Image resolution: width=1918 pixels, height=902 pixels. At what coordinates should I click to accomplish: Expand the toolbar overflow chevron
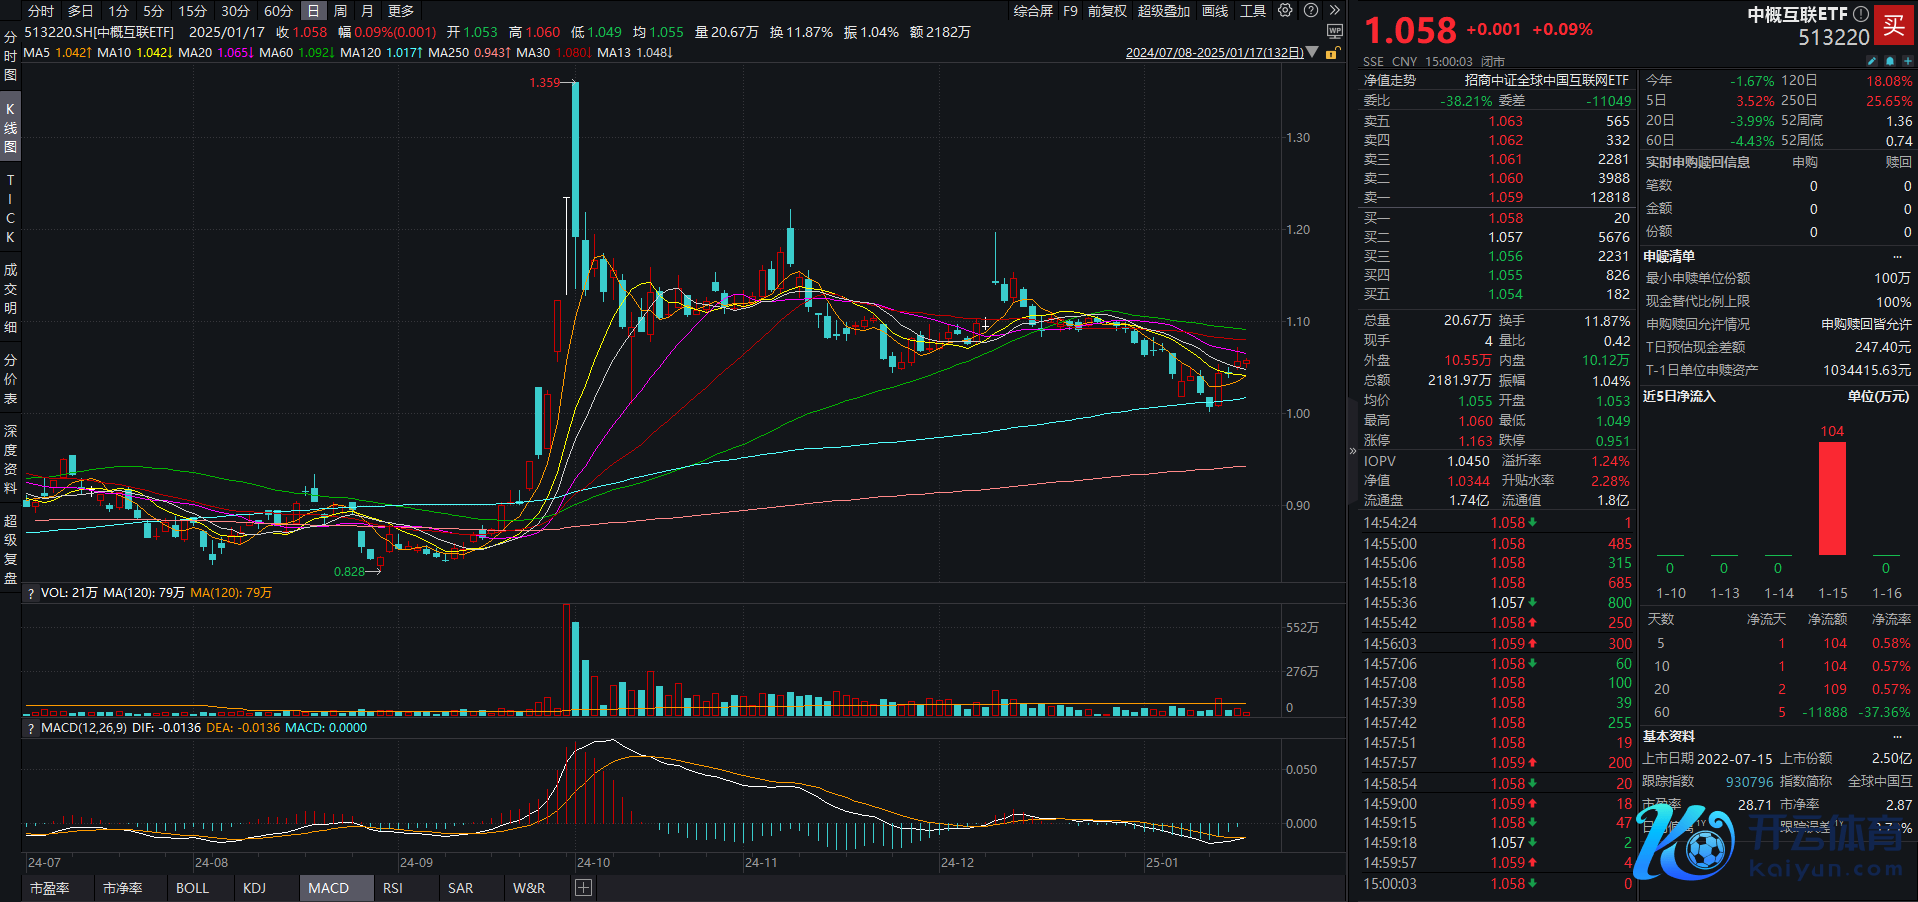pos(1334,11)
